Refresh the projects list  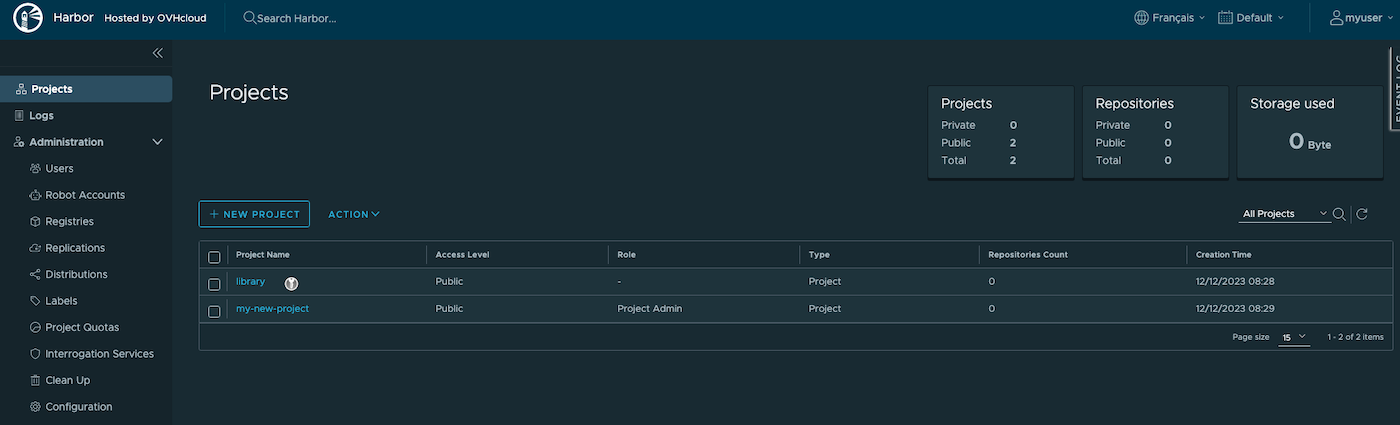coord(1361,214)
